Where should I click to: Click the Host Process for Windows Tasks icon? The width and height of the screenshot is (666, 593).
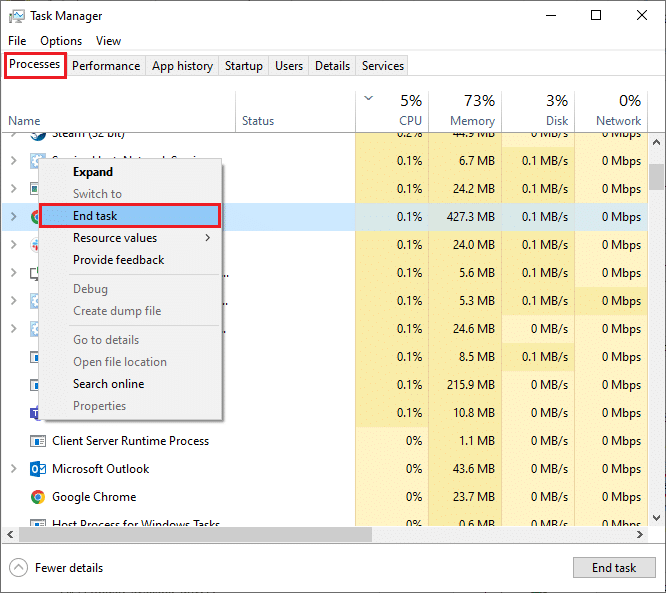click(x=38, y=523)
